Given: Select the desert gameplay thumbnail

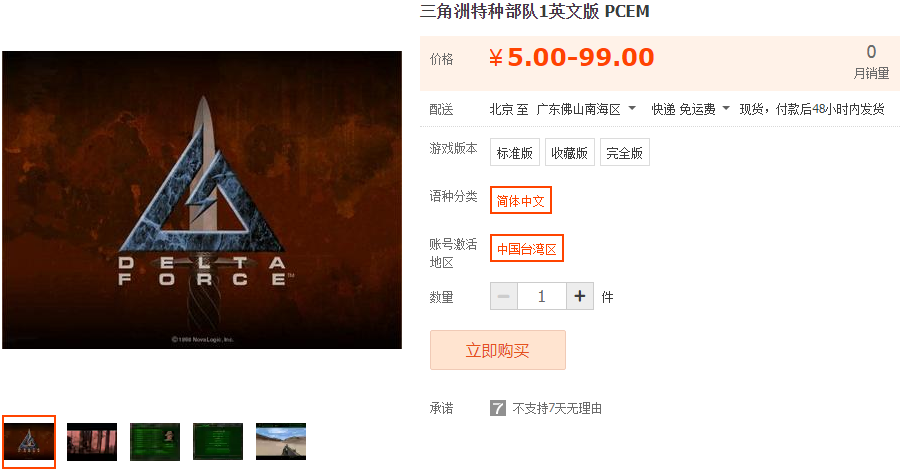Looking at the screenshot, I should [281, 441].
